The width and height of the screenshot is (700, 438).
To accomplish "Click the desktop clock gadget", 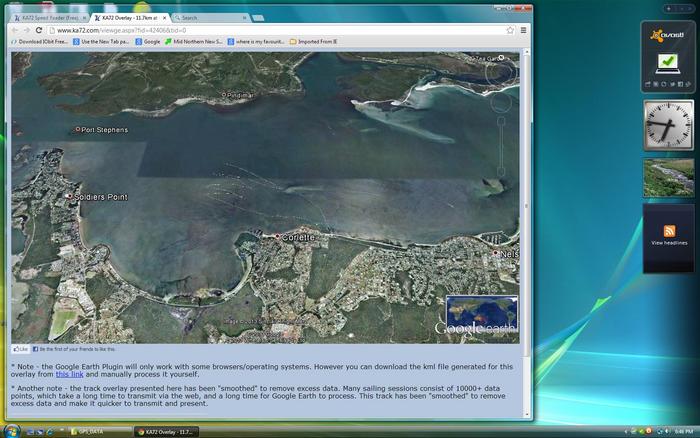I will (x=668, y=125).
